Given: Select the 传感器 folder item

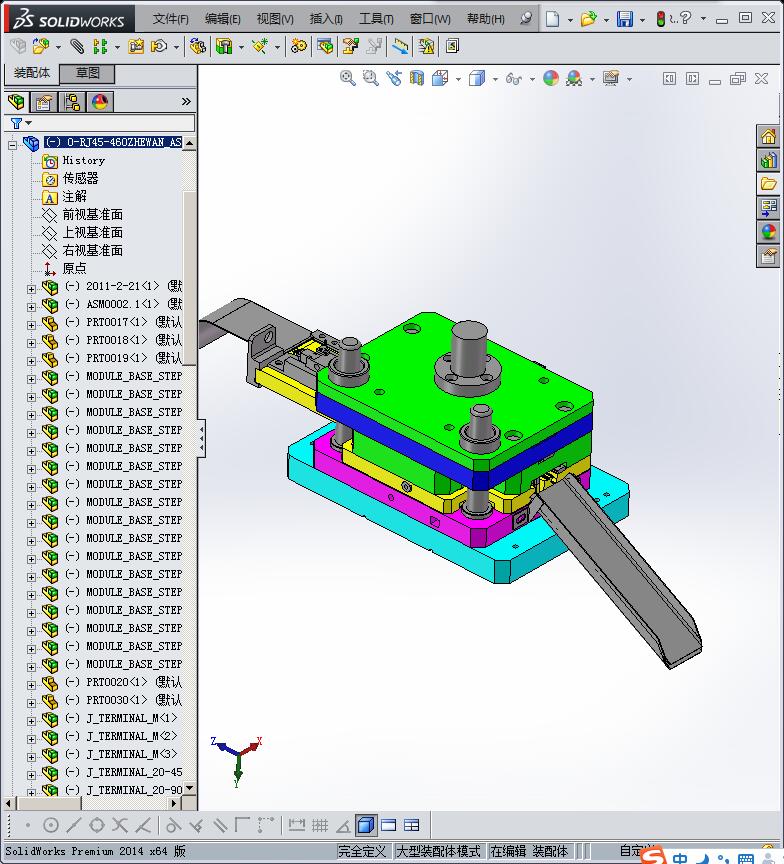Looking at the screenshot, I should (x=80, y=178).
